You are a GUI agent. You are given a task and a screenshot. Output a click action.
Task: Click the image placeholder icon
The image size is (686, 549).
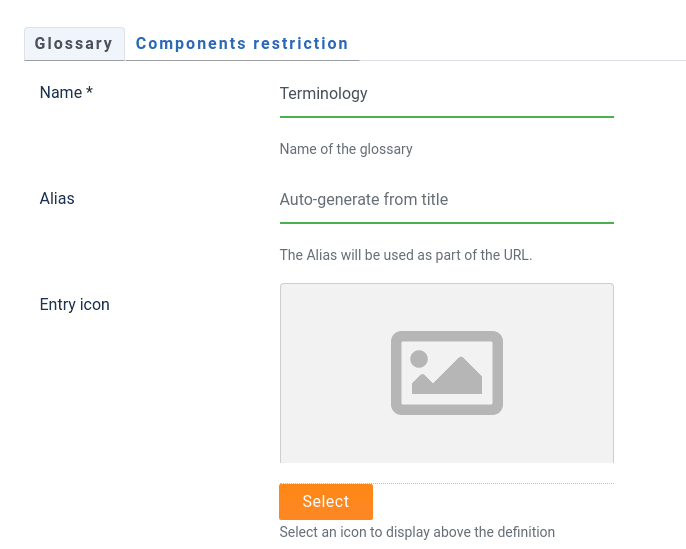coord(446,372)
